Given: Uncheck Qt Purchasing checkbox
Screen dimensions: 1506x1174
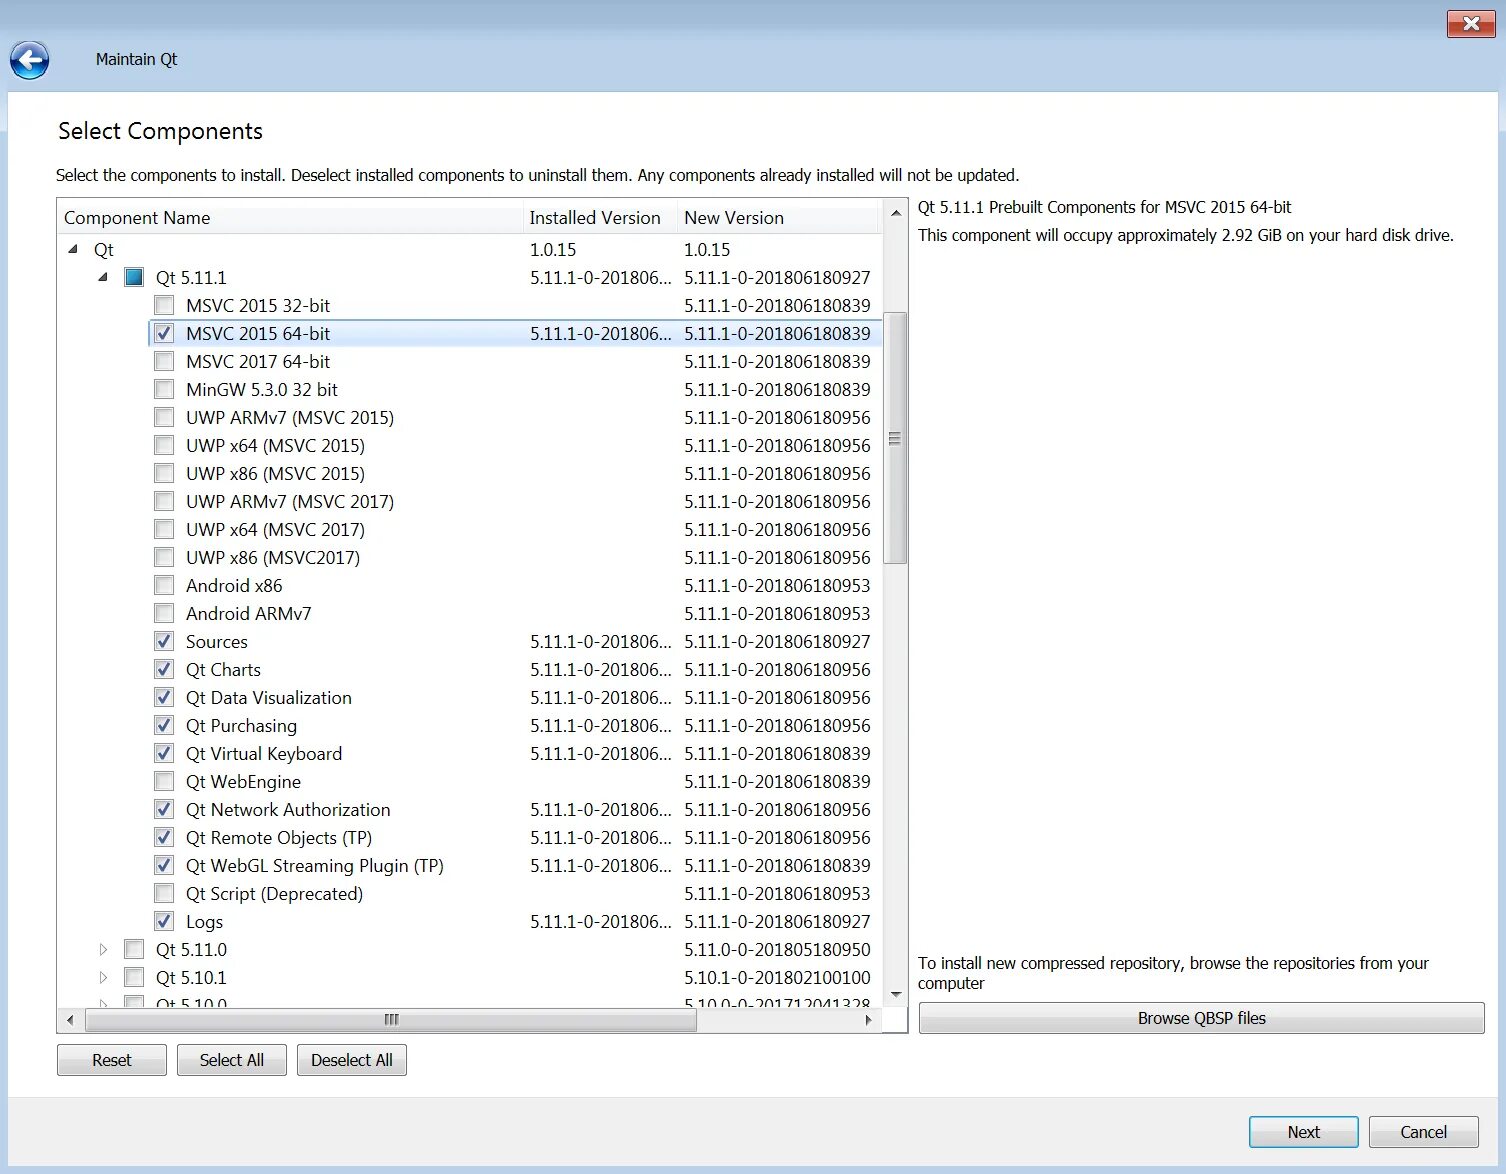Looking at the screenshot, I should 164,725.
